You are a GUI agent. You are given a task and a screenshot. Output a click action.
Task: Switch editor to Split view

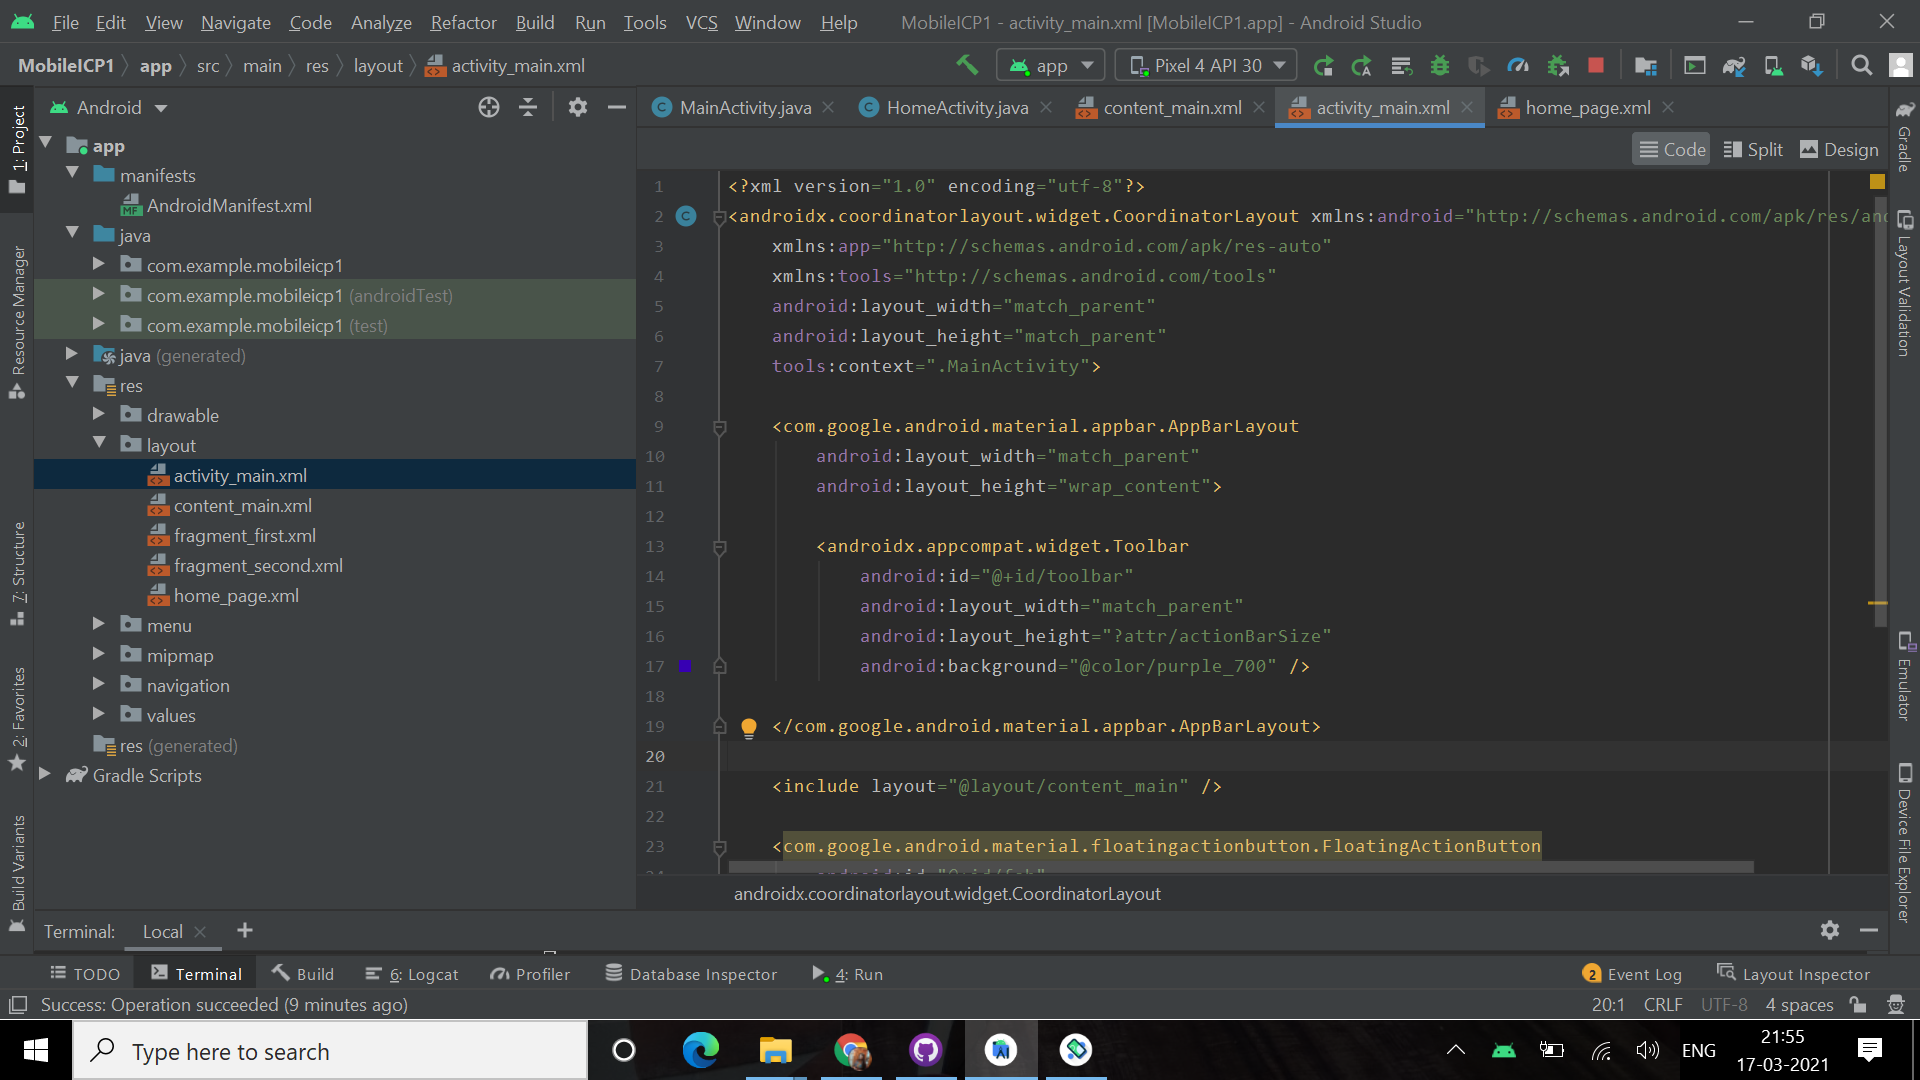1753,149
